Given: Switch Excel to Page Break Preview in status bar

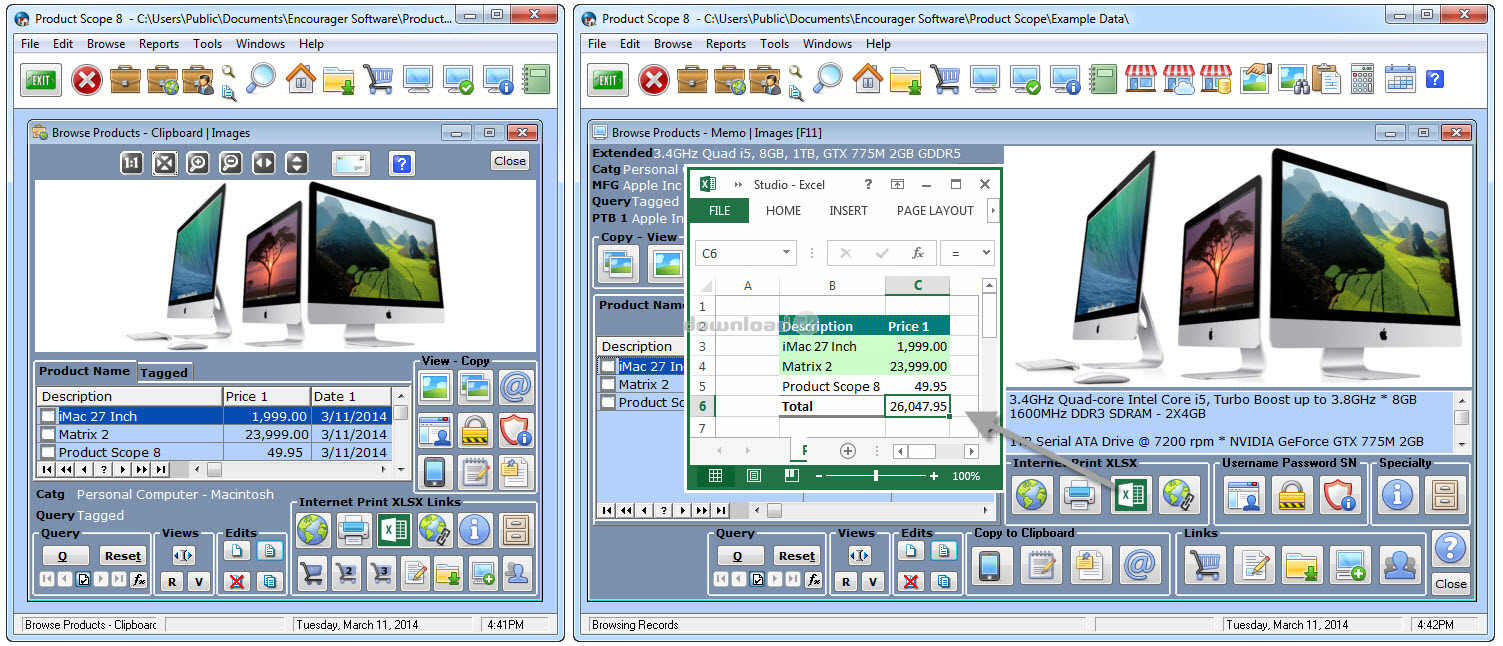Looking at the screenshot, I should pyautogui.click(x=791, y=476).
